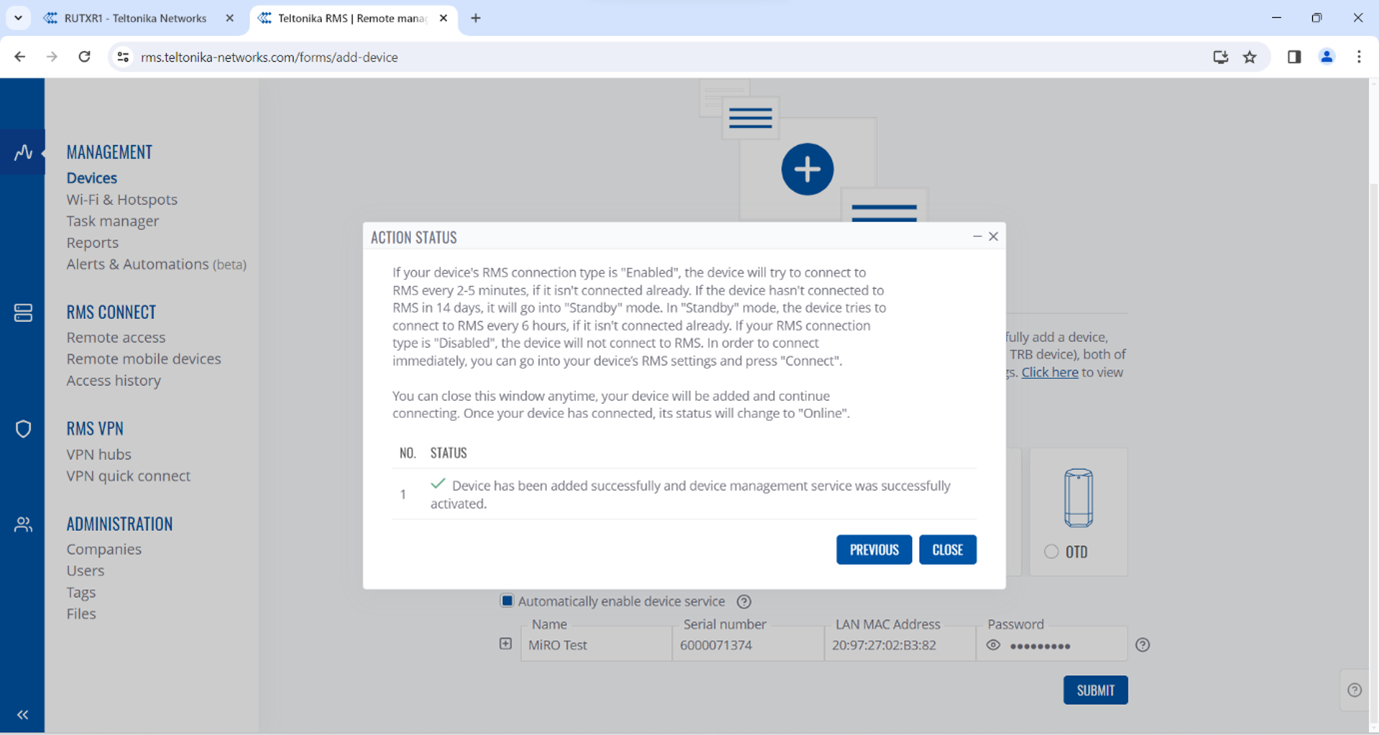The height and width of the screenshot is (735, 1379).
Task: Minimize the Action Status dialog
Action: coord(977,237)
